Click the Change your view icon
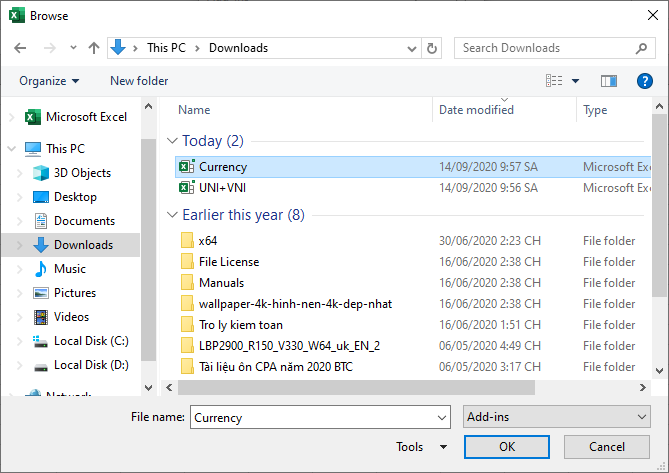 pyautogui.click(x=554, y=81)
